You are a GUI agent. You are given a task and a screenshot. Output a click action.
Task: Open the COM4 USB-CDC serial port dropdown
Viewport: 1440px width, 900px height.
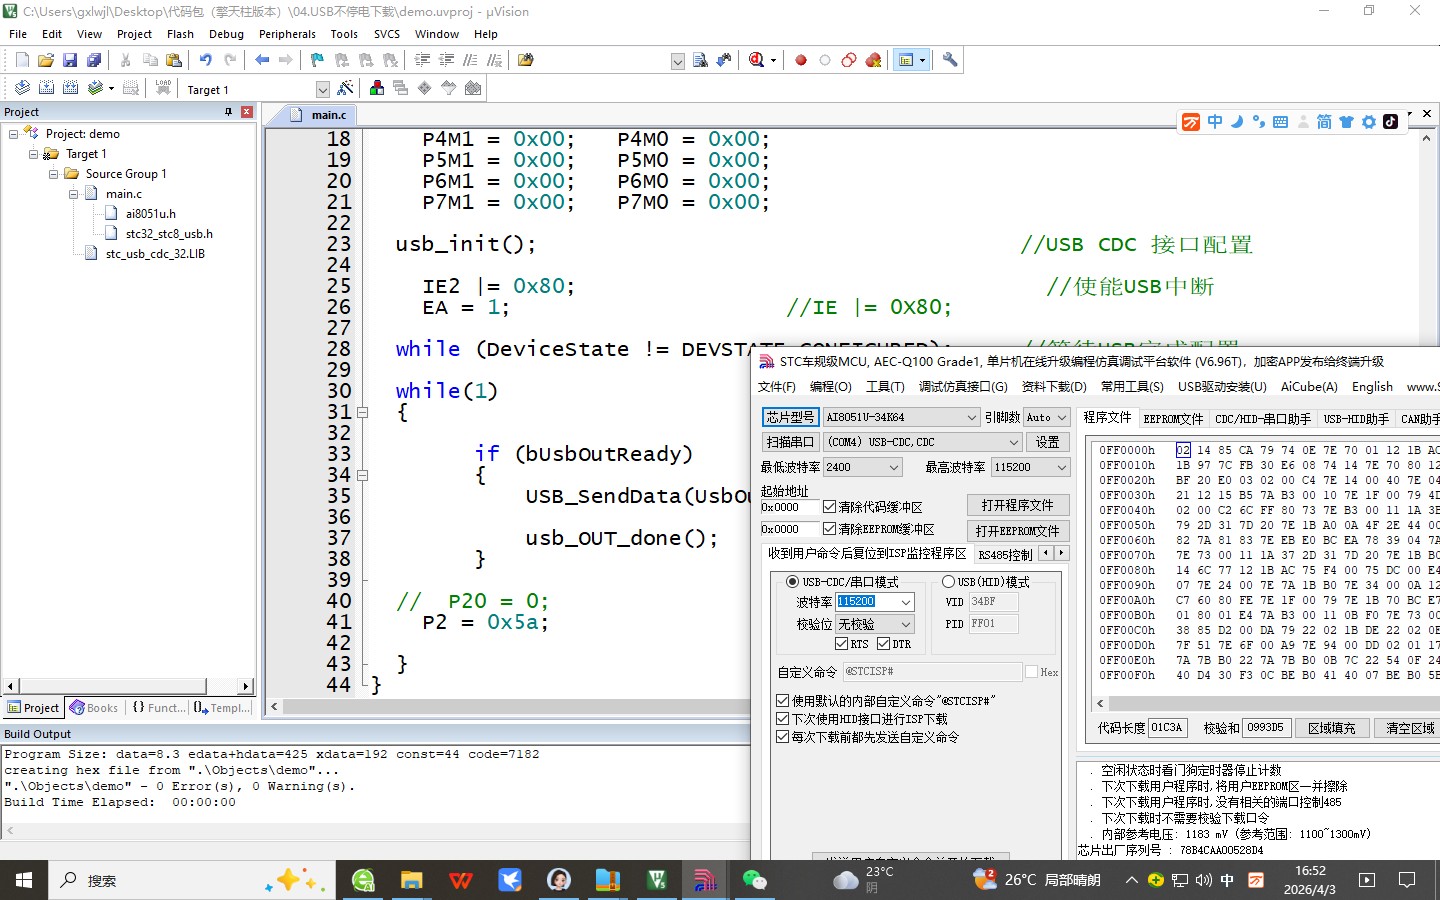point(923,442)
